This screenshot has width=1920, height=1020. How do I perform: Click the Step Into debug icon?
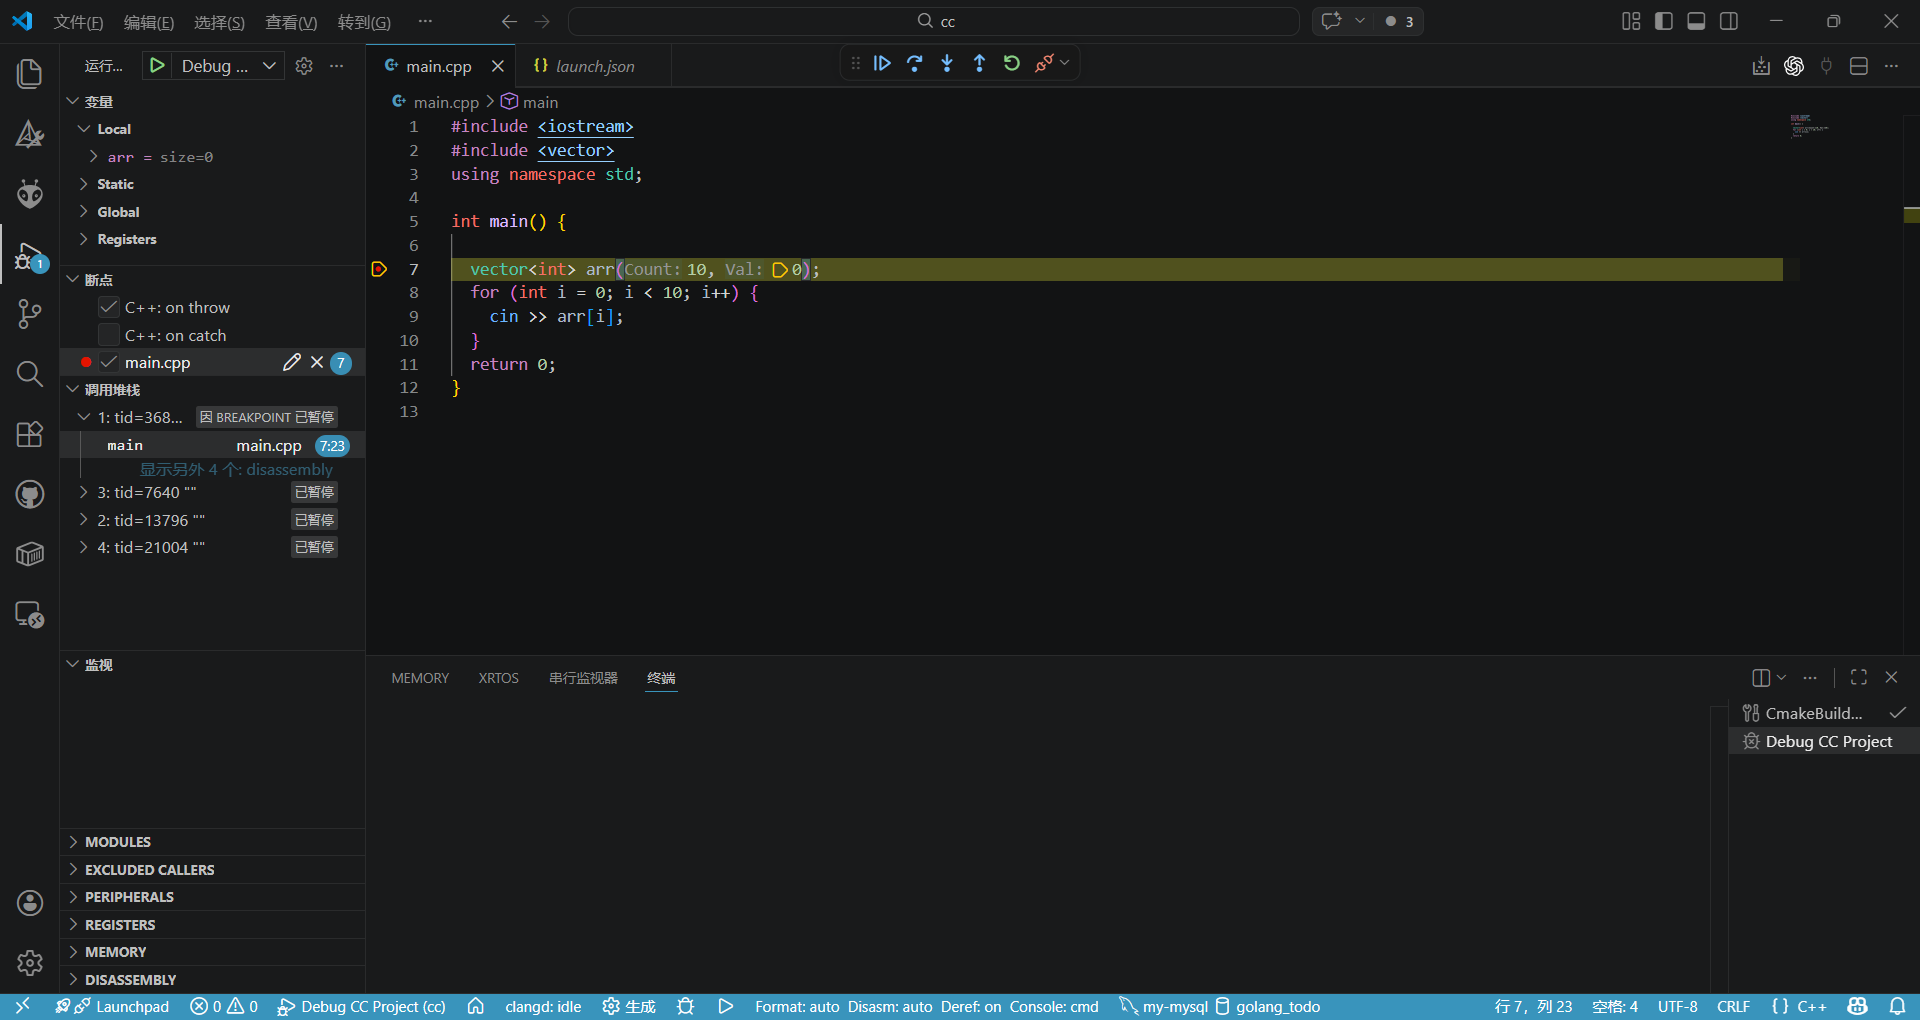[947, 63]
